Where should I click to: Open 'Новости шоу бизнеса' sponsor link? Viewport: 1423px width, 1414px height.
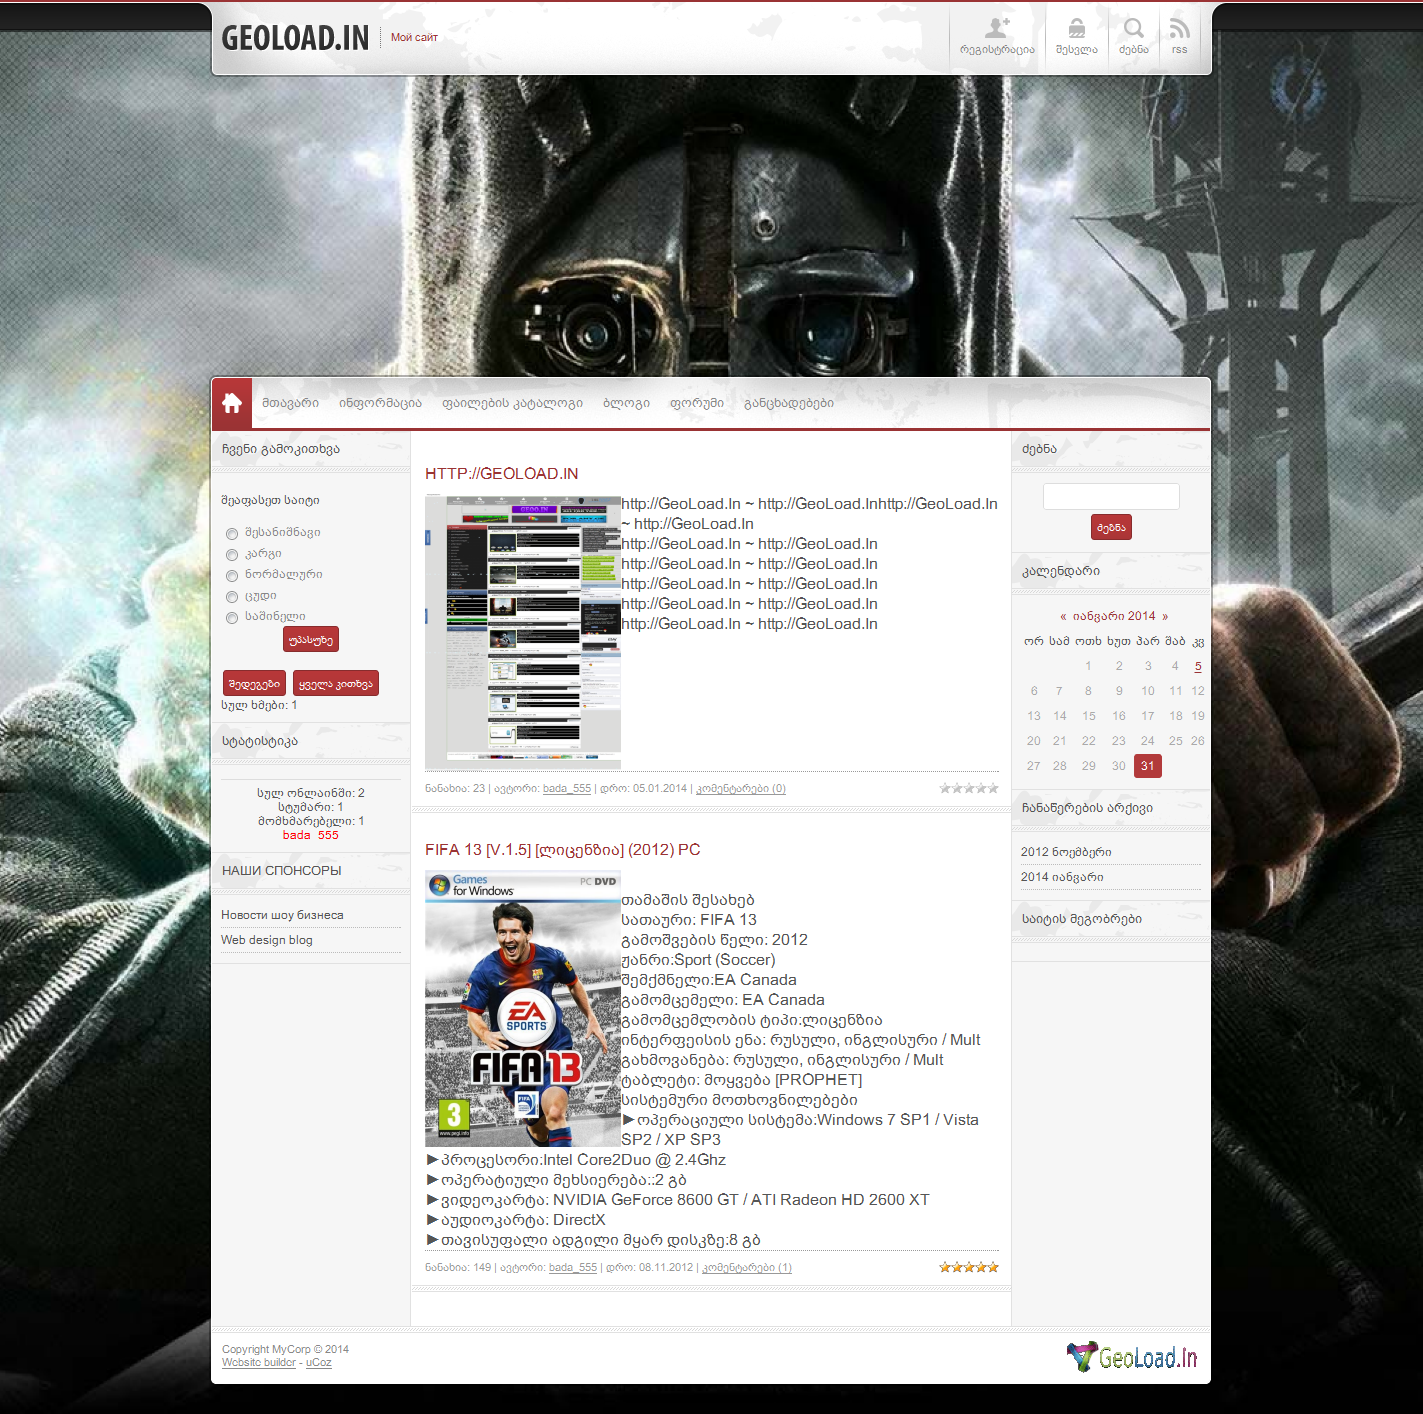coord(282,915)
